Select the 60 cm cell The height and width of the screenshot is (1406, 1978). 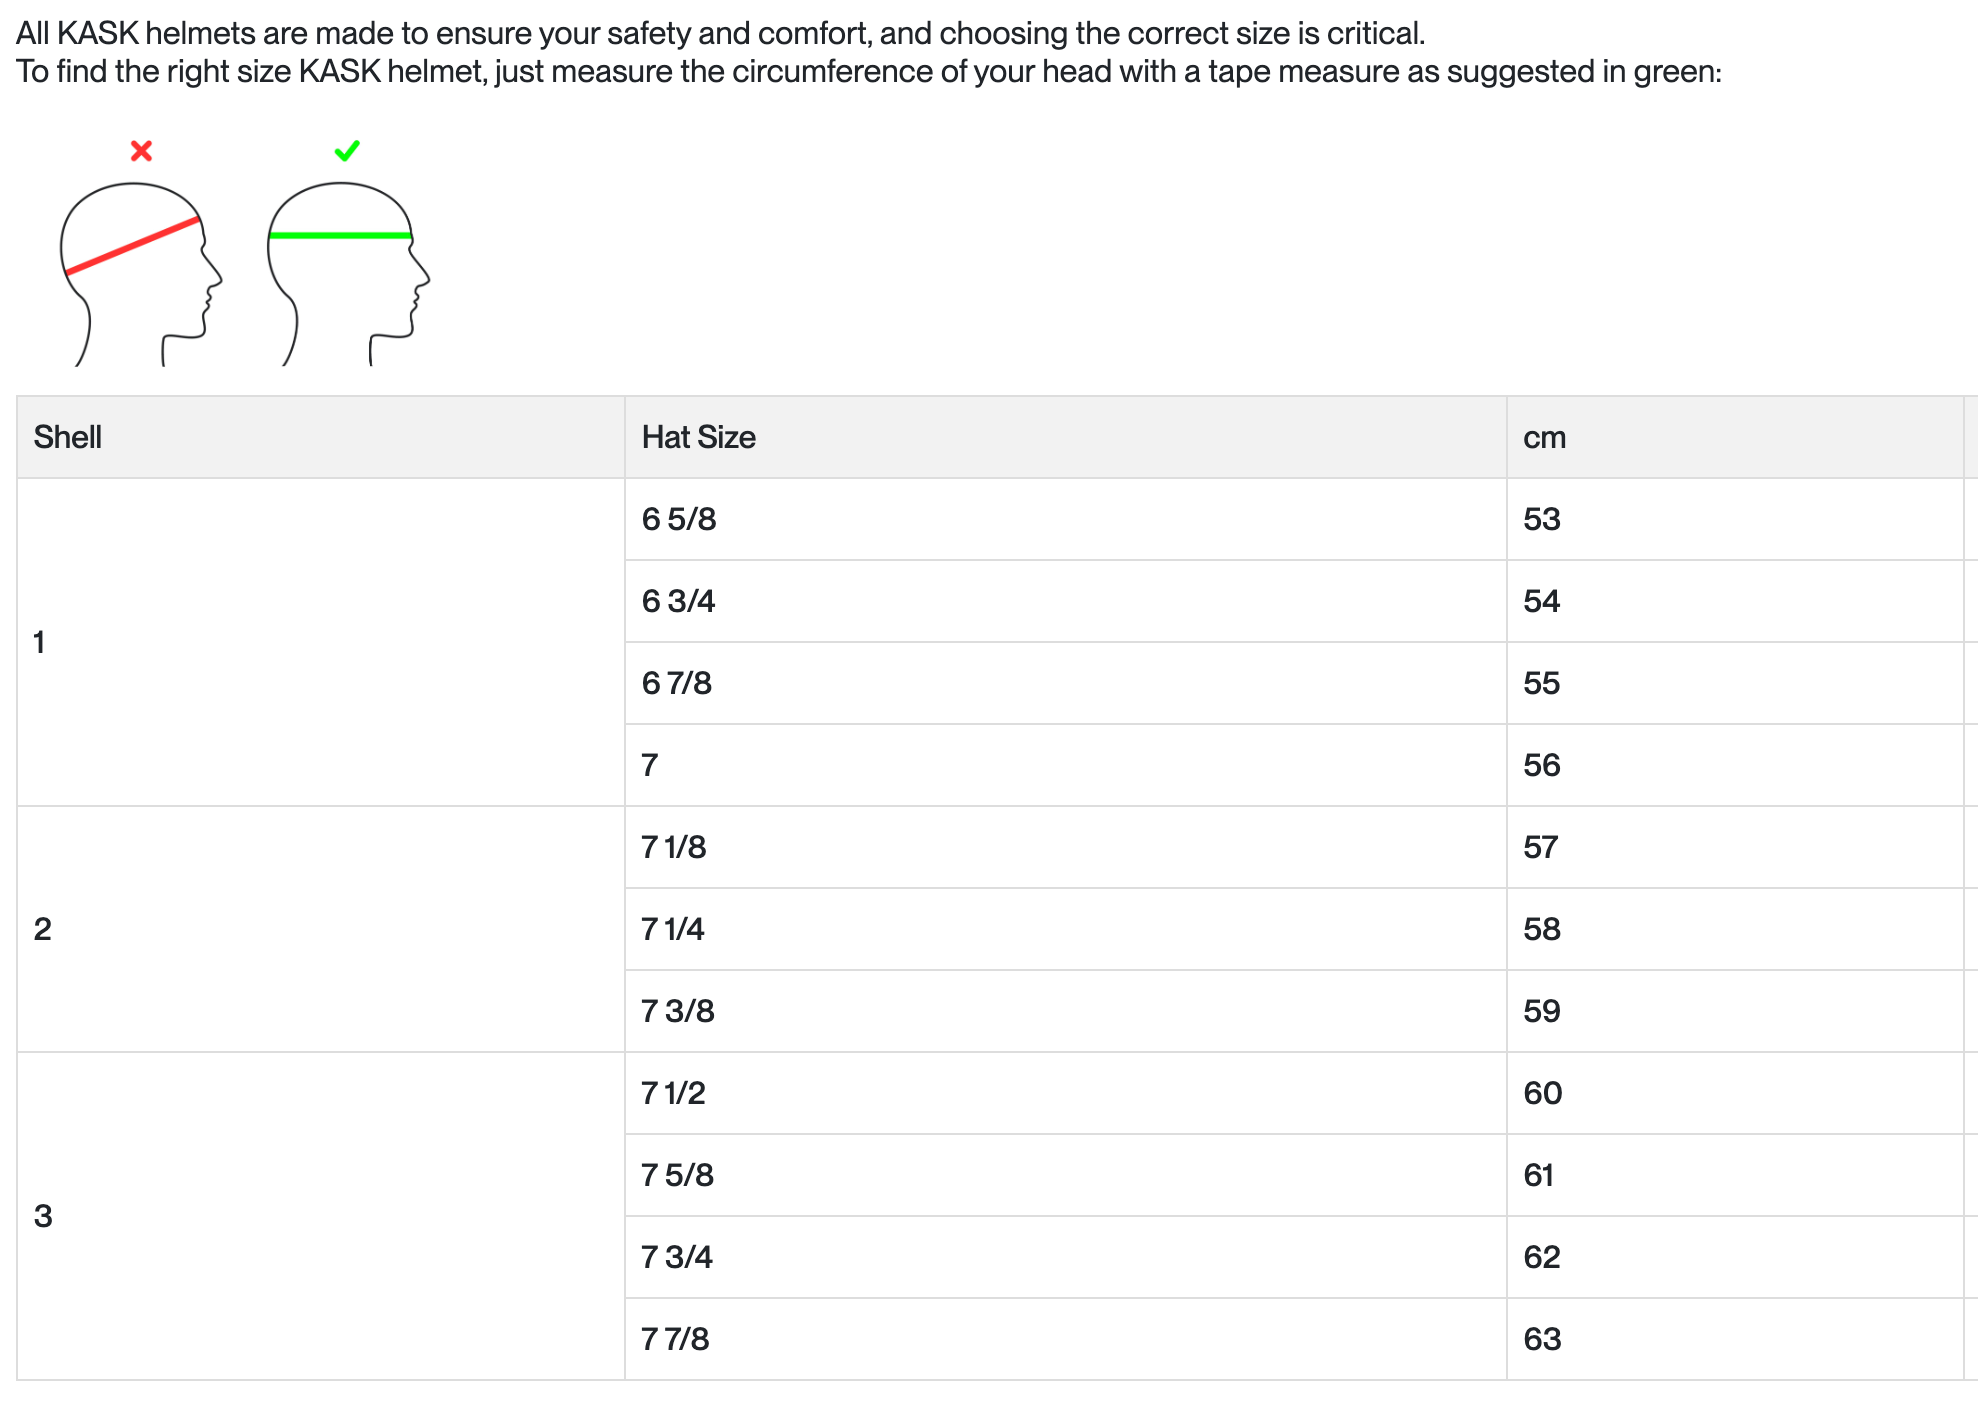point(1542,1093)
